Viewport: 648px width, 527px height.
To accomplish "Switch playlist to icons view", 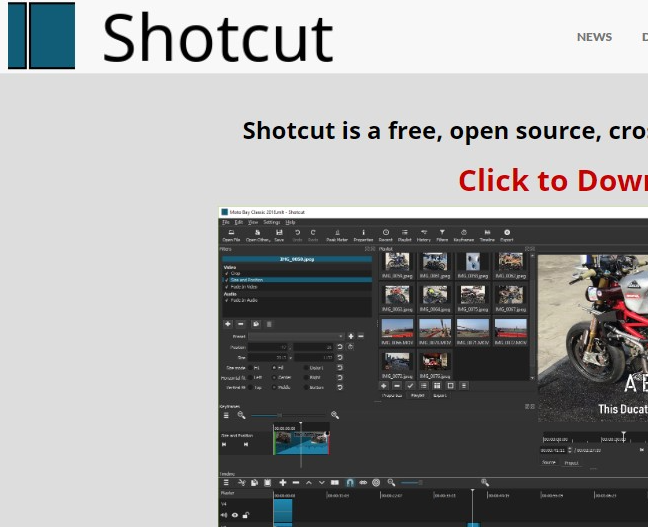I will (x=450, y=386).
